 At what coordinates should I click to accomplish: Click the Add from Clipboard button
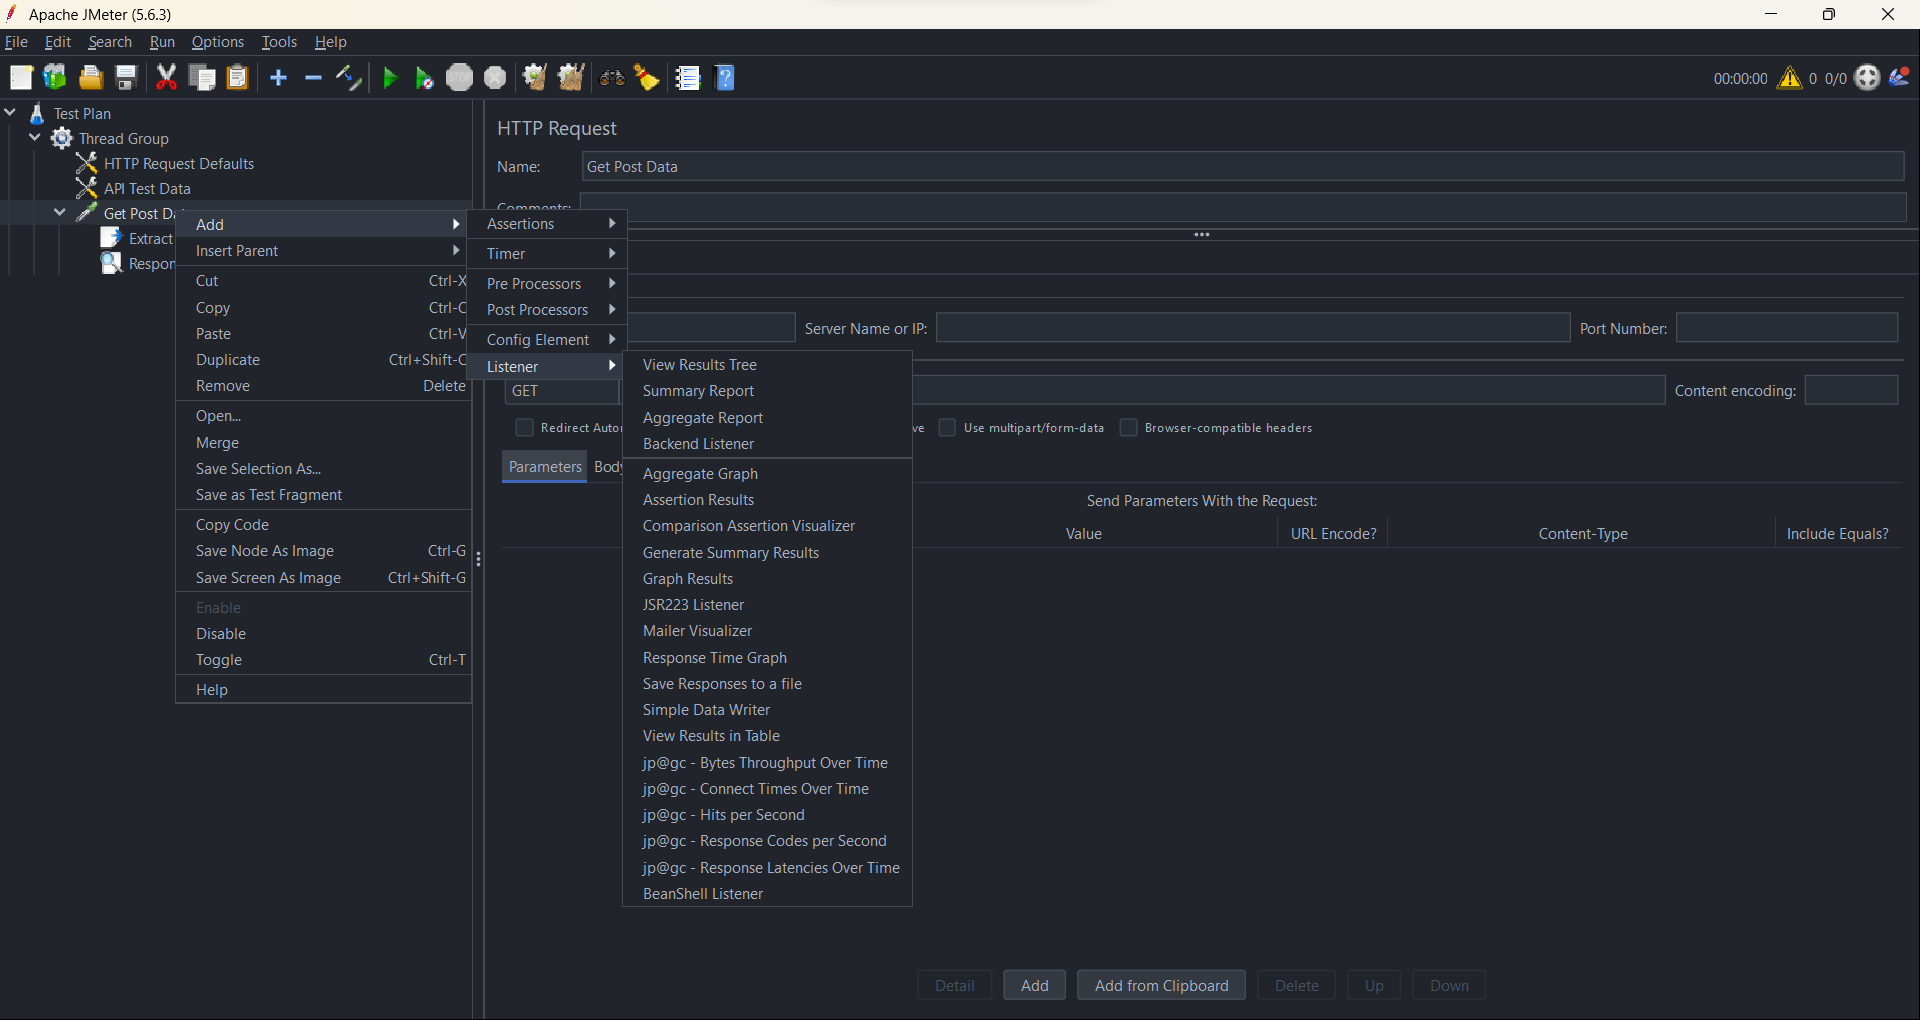click(x=1161, y=985)
